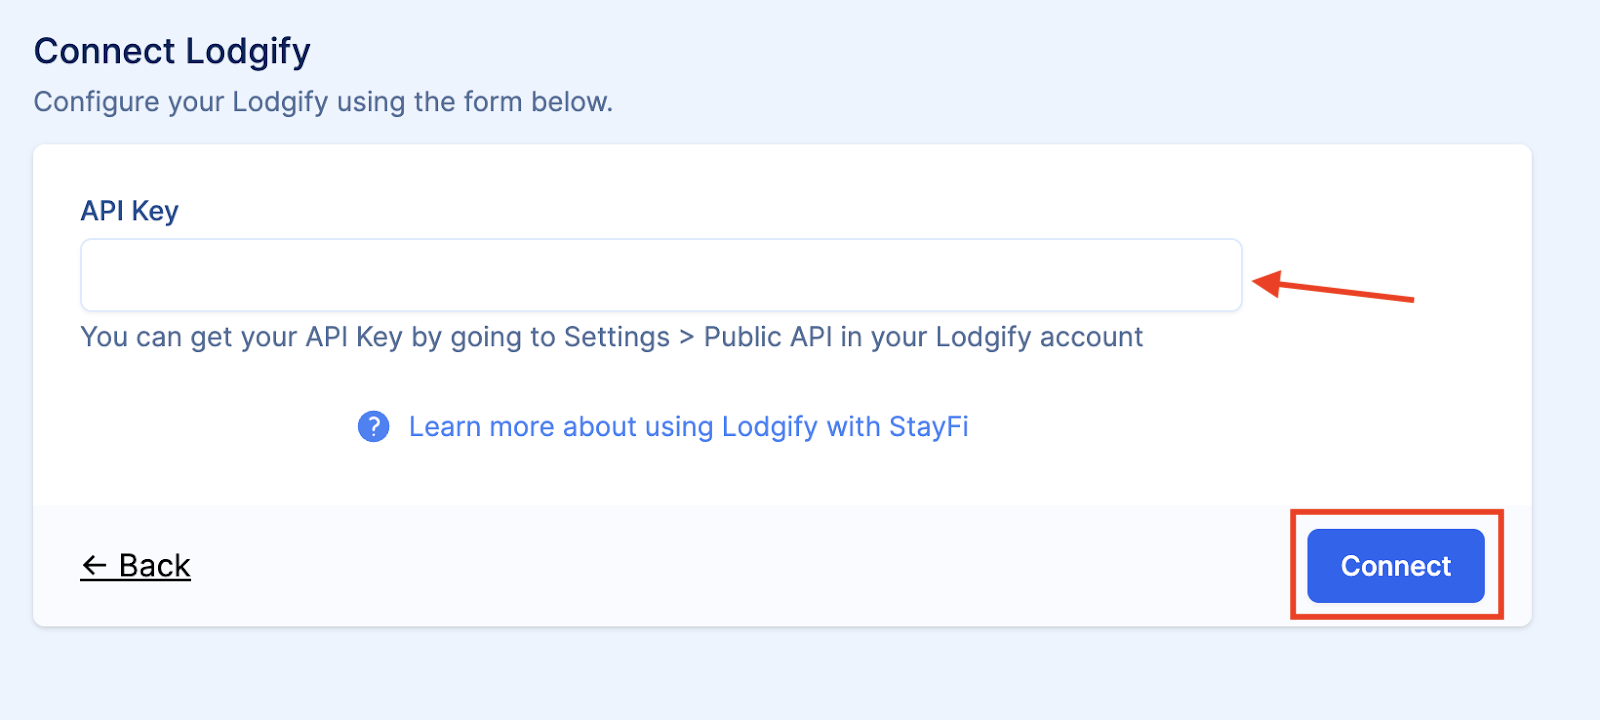The image size is (1600, 720).
Task: Click the 'Connect Lodgify' page heading
Action: click(172, 51)
